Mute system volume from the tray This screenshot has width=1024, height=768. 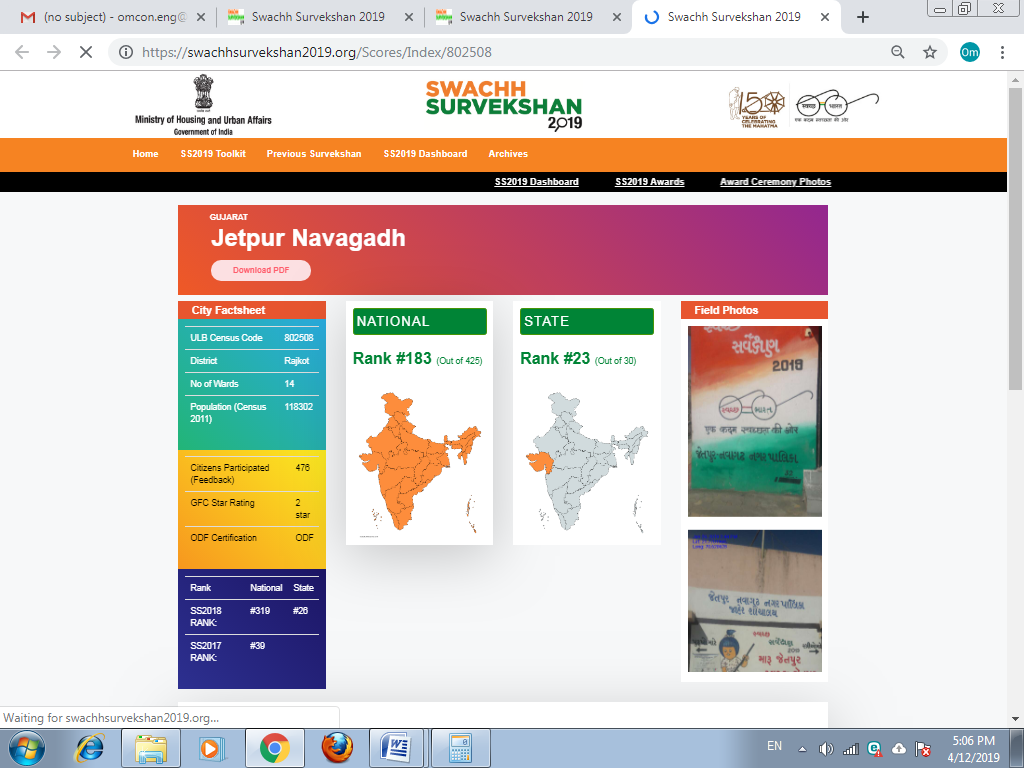[x=824, y=747]
